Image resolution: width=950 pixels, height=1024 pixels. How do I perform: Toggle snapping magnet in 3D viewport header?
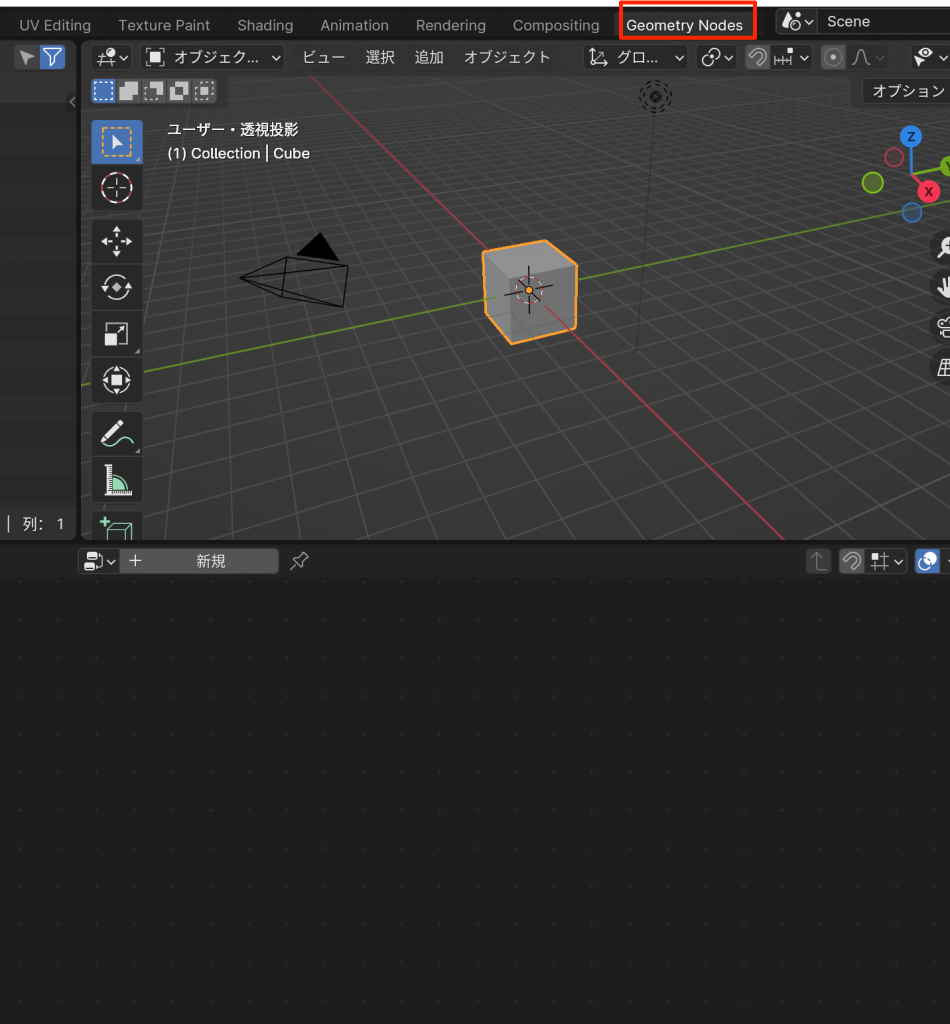click(x=757, y=58)
